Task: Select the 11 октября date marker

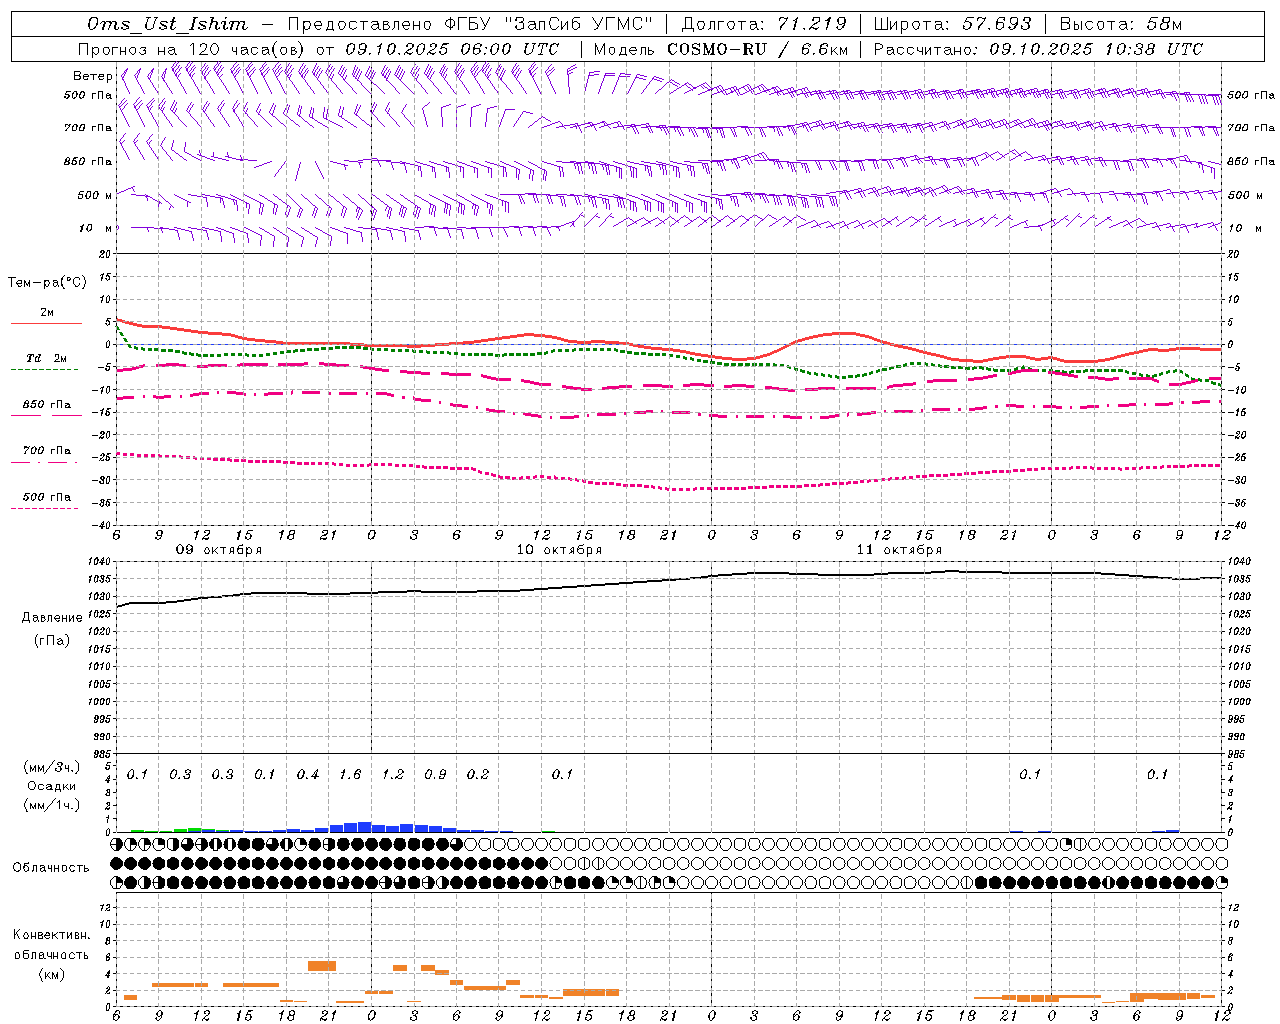Action: [899, 549]
